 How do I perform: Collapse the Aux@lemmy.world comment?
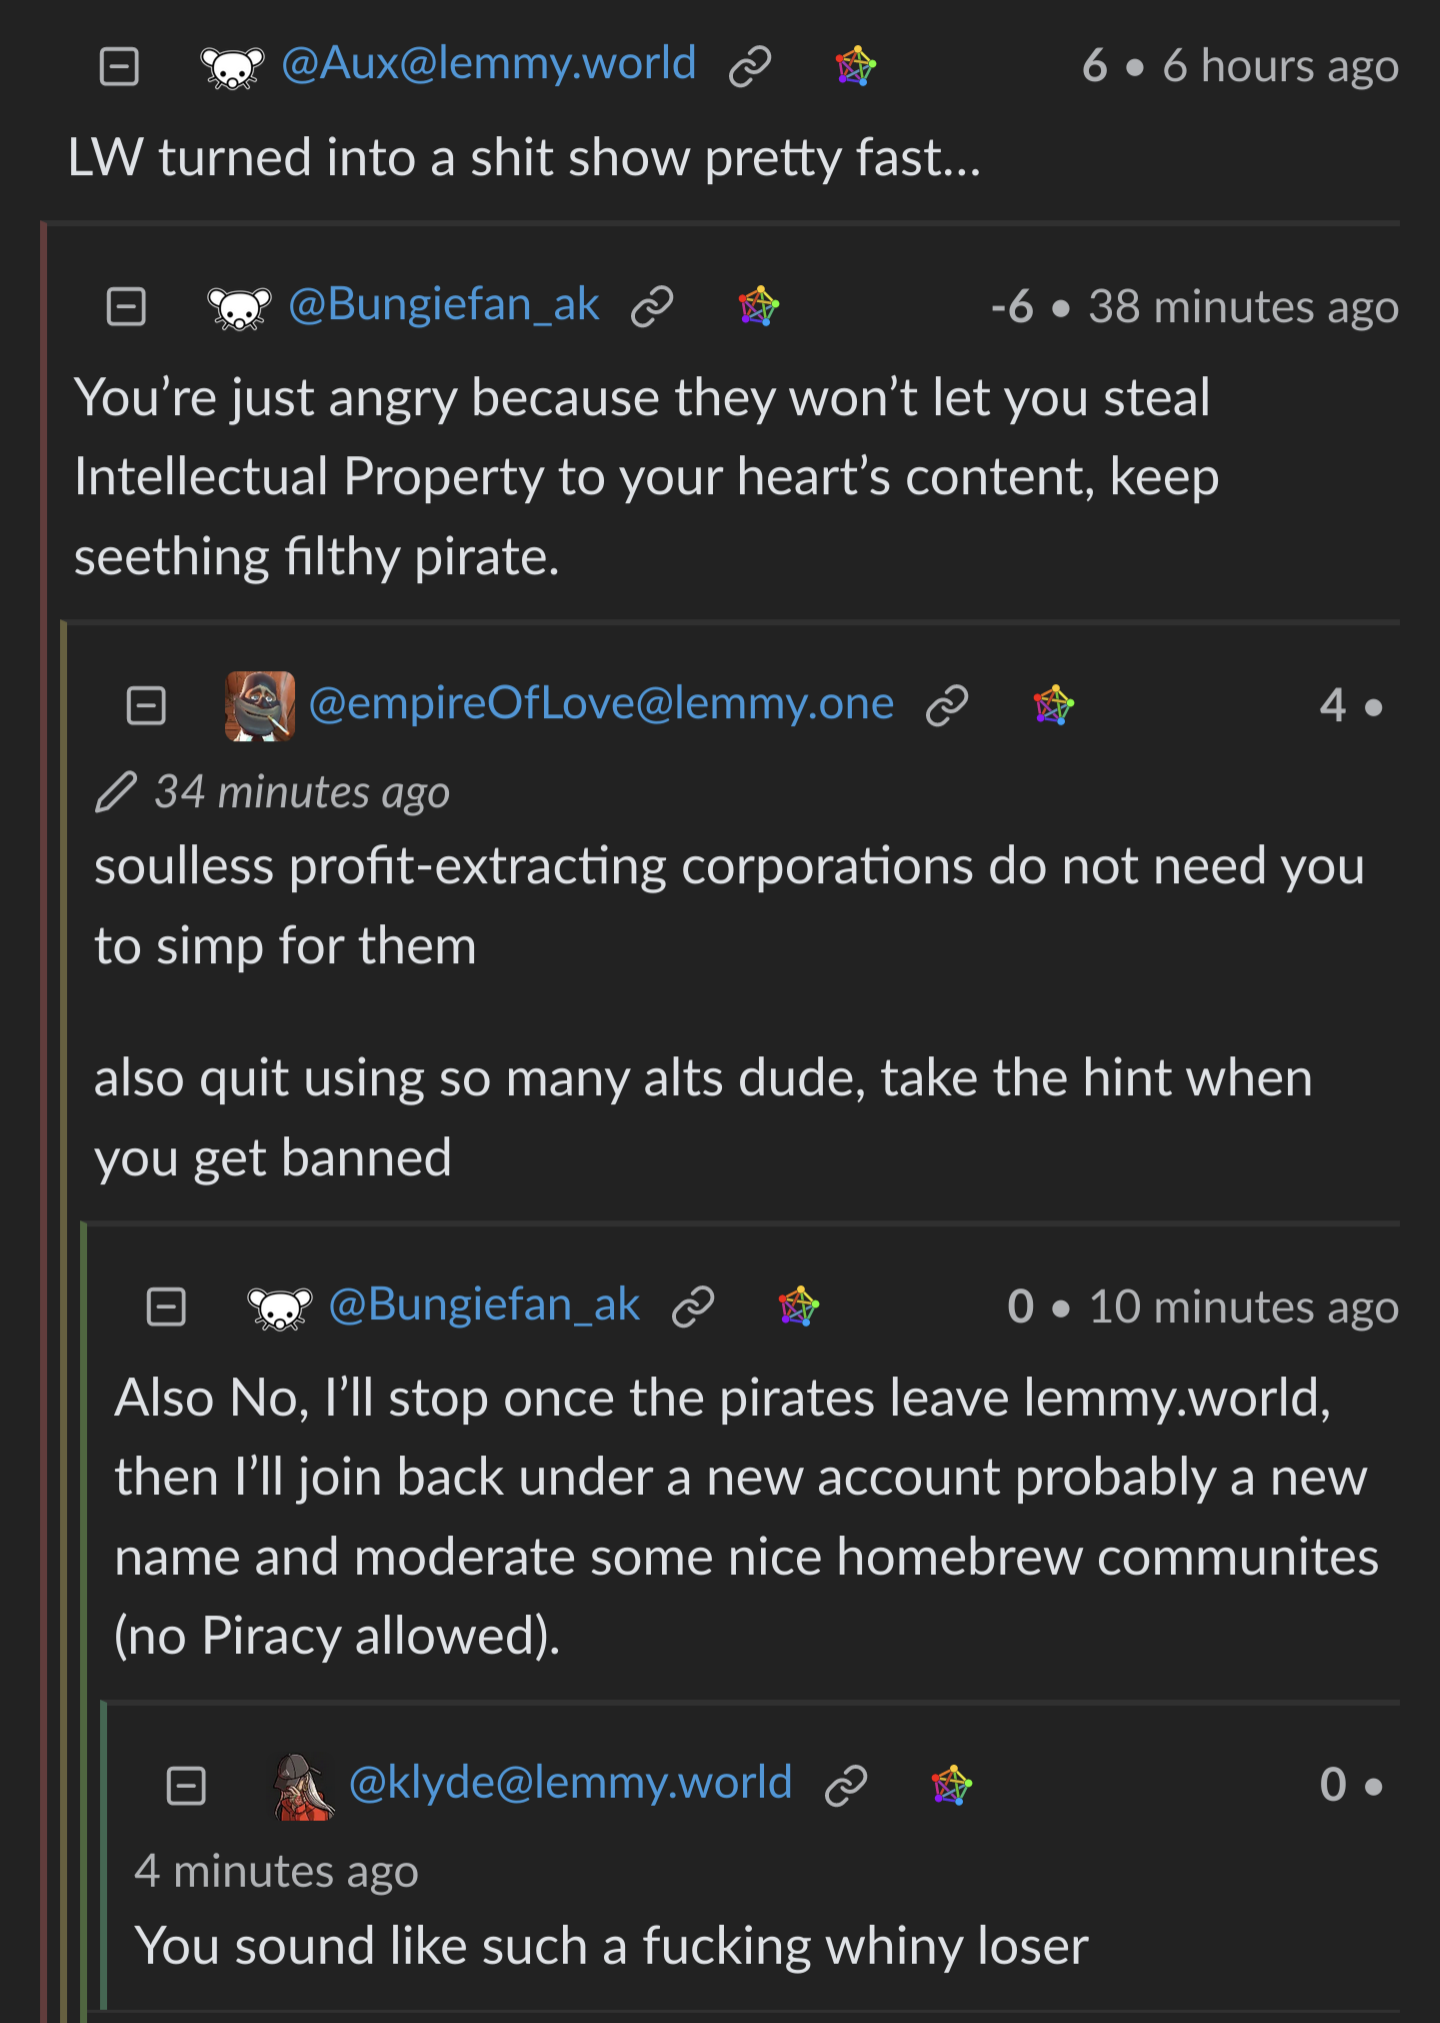119,67
